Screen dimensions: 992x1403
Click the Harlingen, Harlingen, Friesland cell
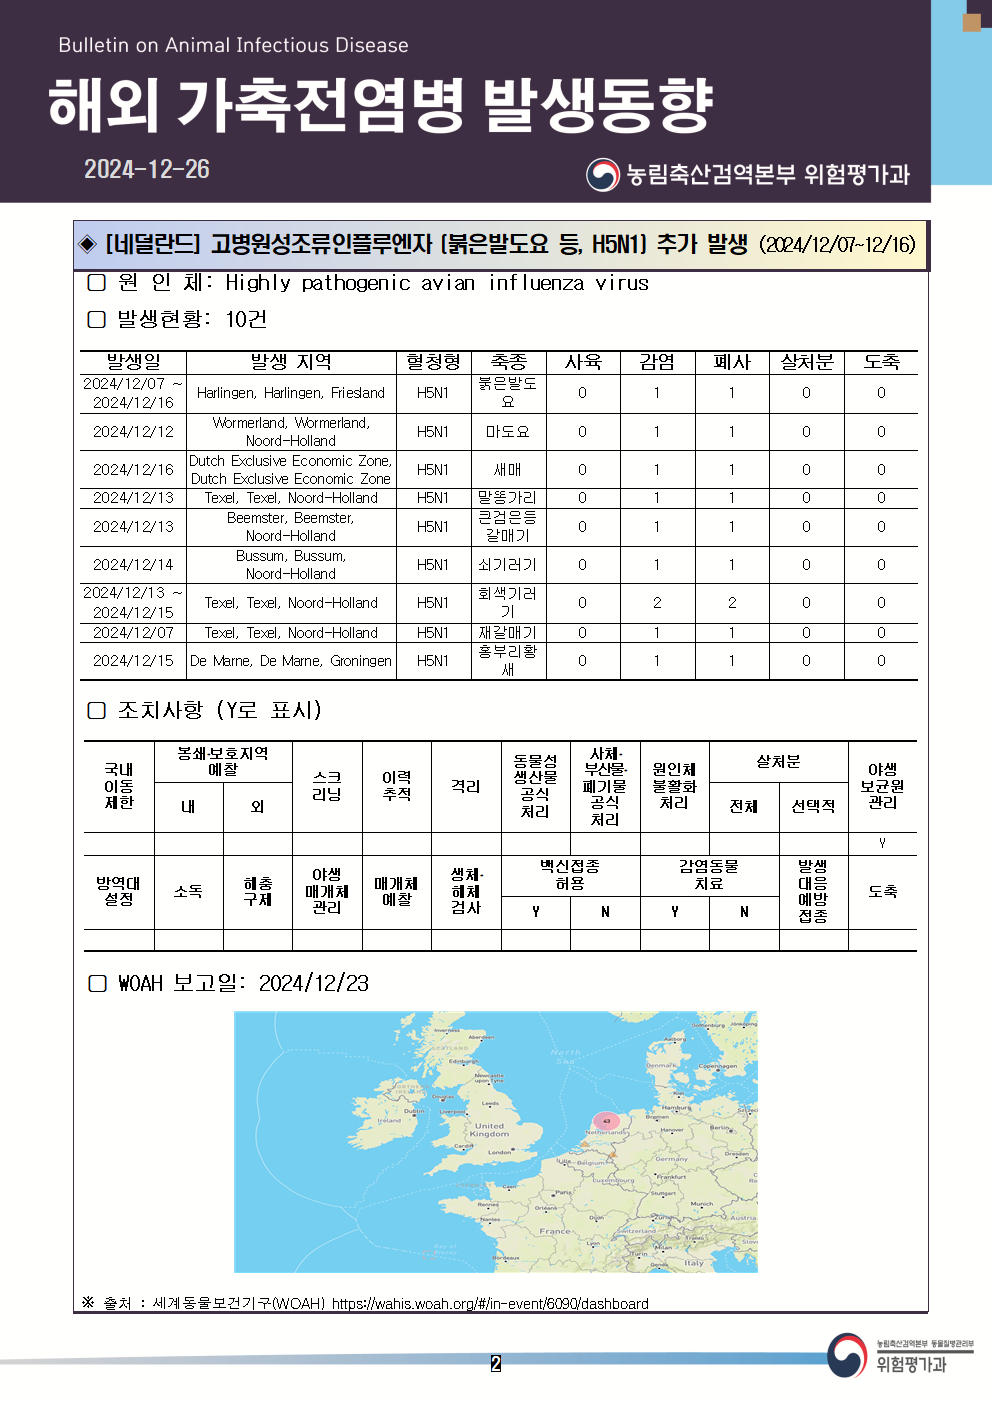291,393
